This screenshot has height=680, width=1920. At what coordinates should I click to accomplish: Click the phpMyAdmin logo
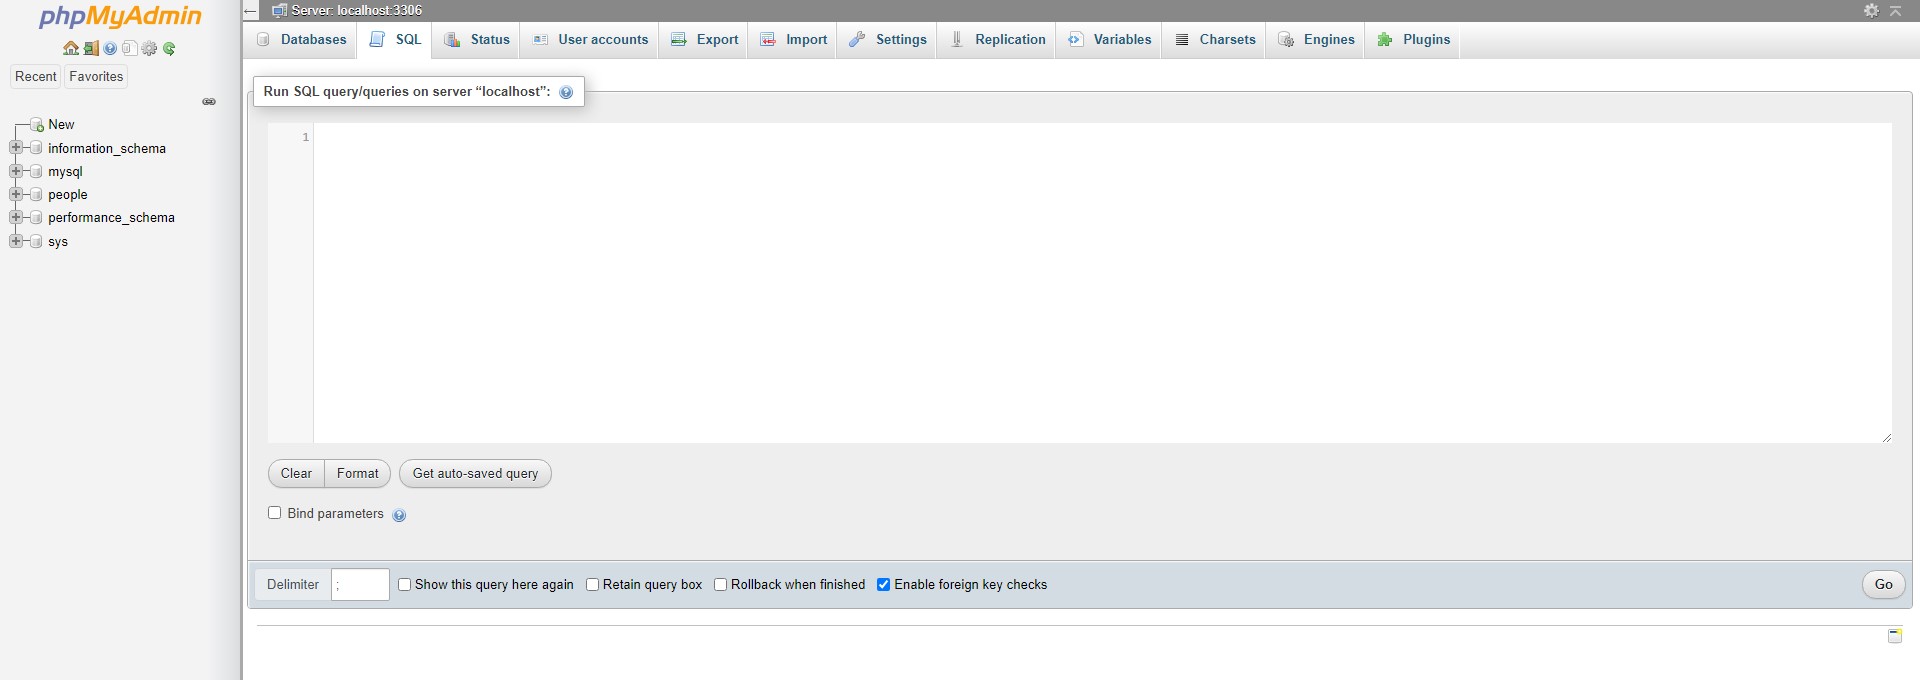coord(120,17)
